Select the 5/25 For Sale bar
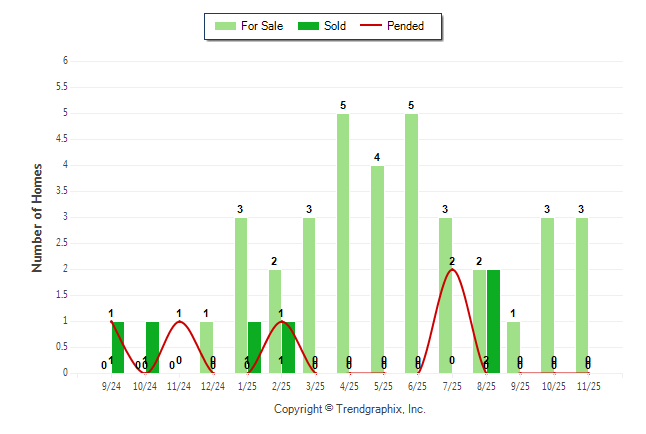The height and width of the screenshot is (434, 646). 377,269
